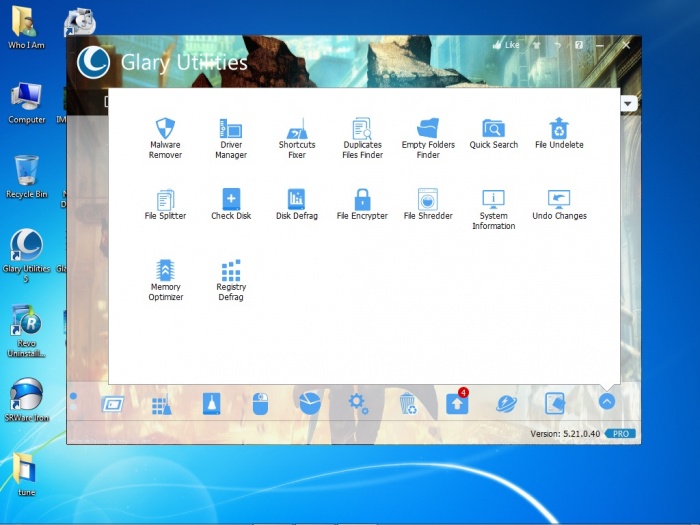Open the help question mark menu

[x=579, y=45]
